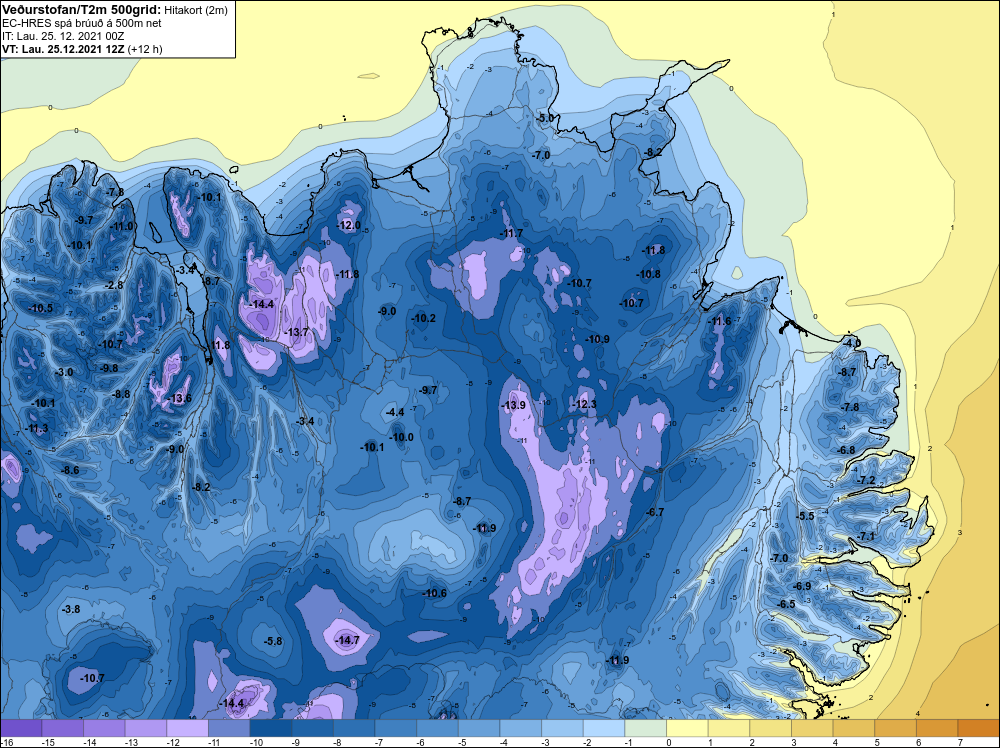
Task: Click the temperature value -10.8
Action: coord(649,274)
